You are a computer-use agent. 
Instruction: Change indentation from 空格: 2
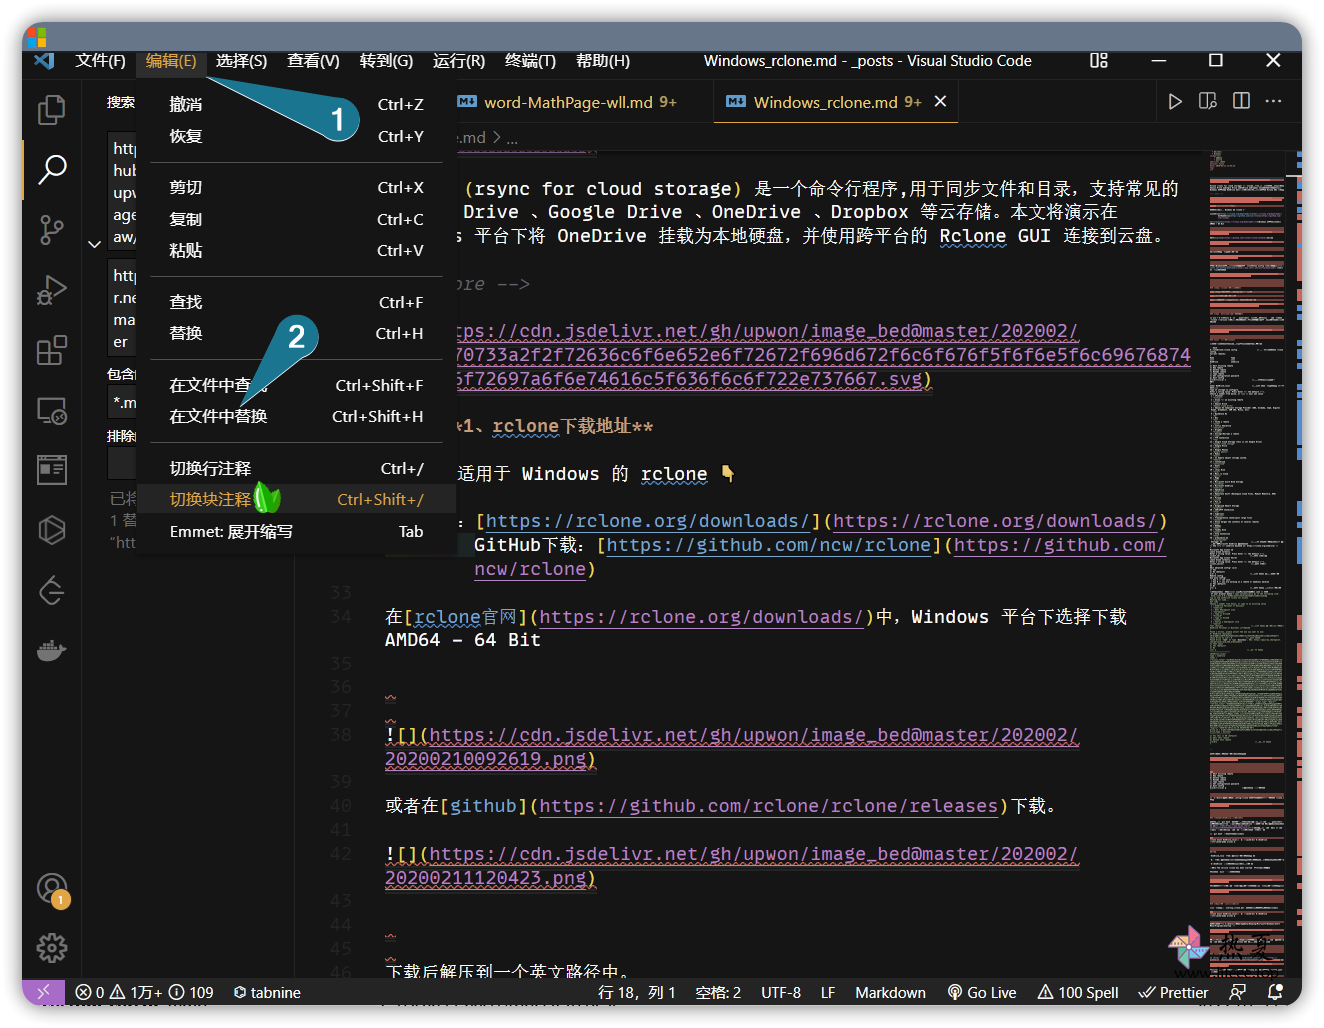click(x=718, y=992)
